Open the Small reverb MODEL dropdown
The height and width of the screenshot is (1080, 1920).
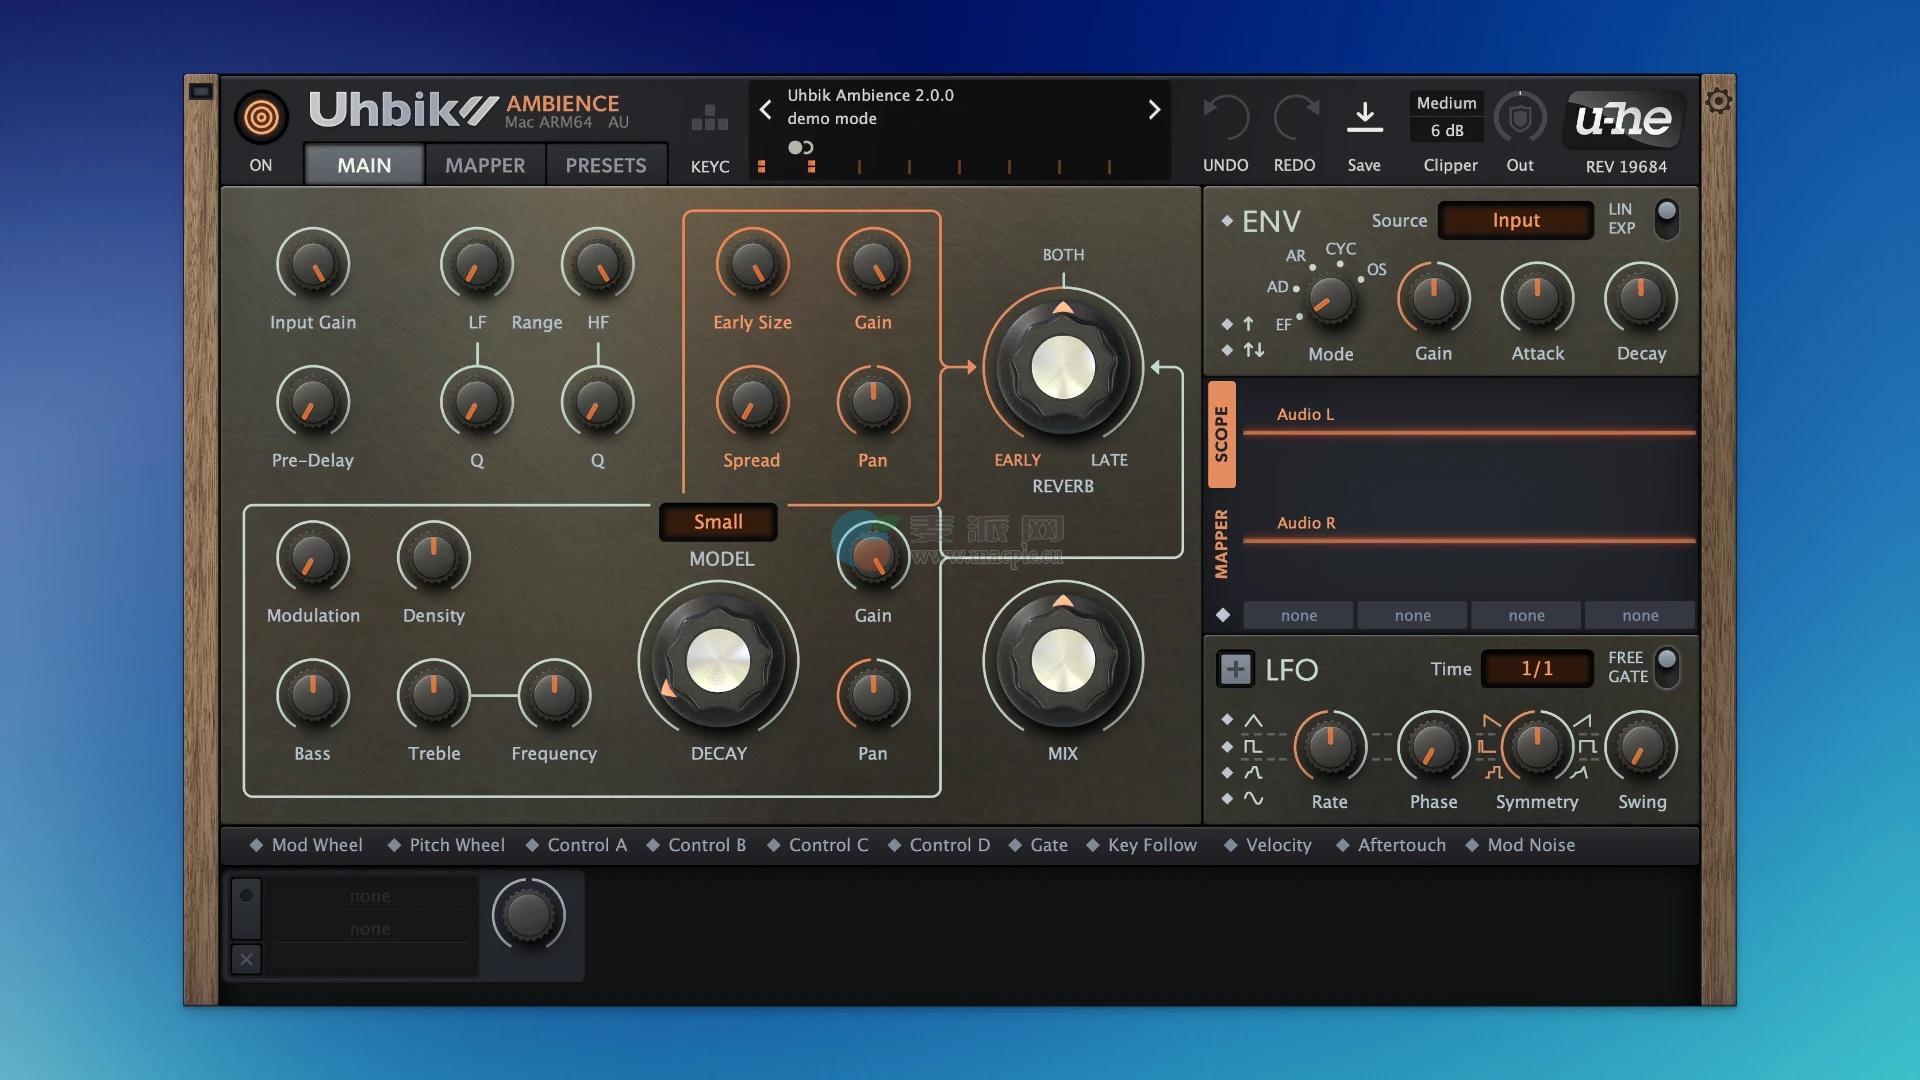[718, 522]
